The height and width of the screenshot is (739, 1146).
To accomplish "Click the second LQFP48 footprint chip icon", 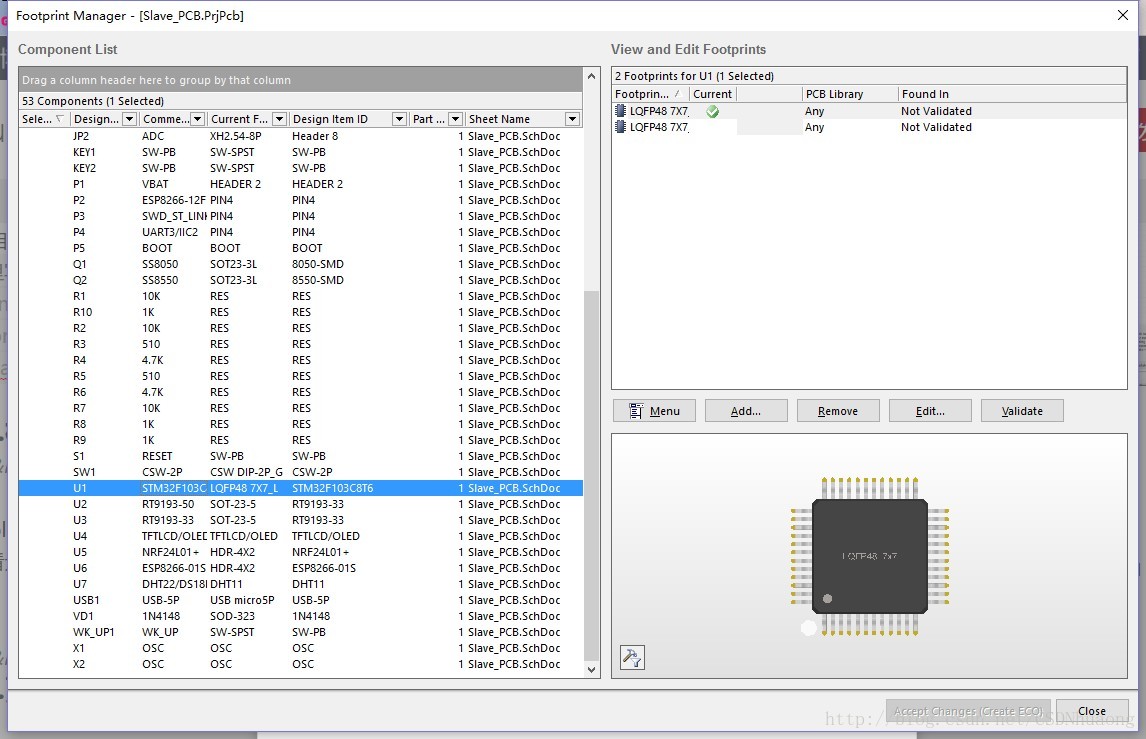I will tap(621, 127).
